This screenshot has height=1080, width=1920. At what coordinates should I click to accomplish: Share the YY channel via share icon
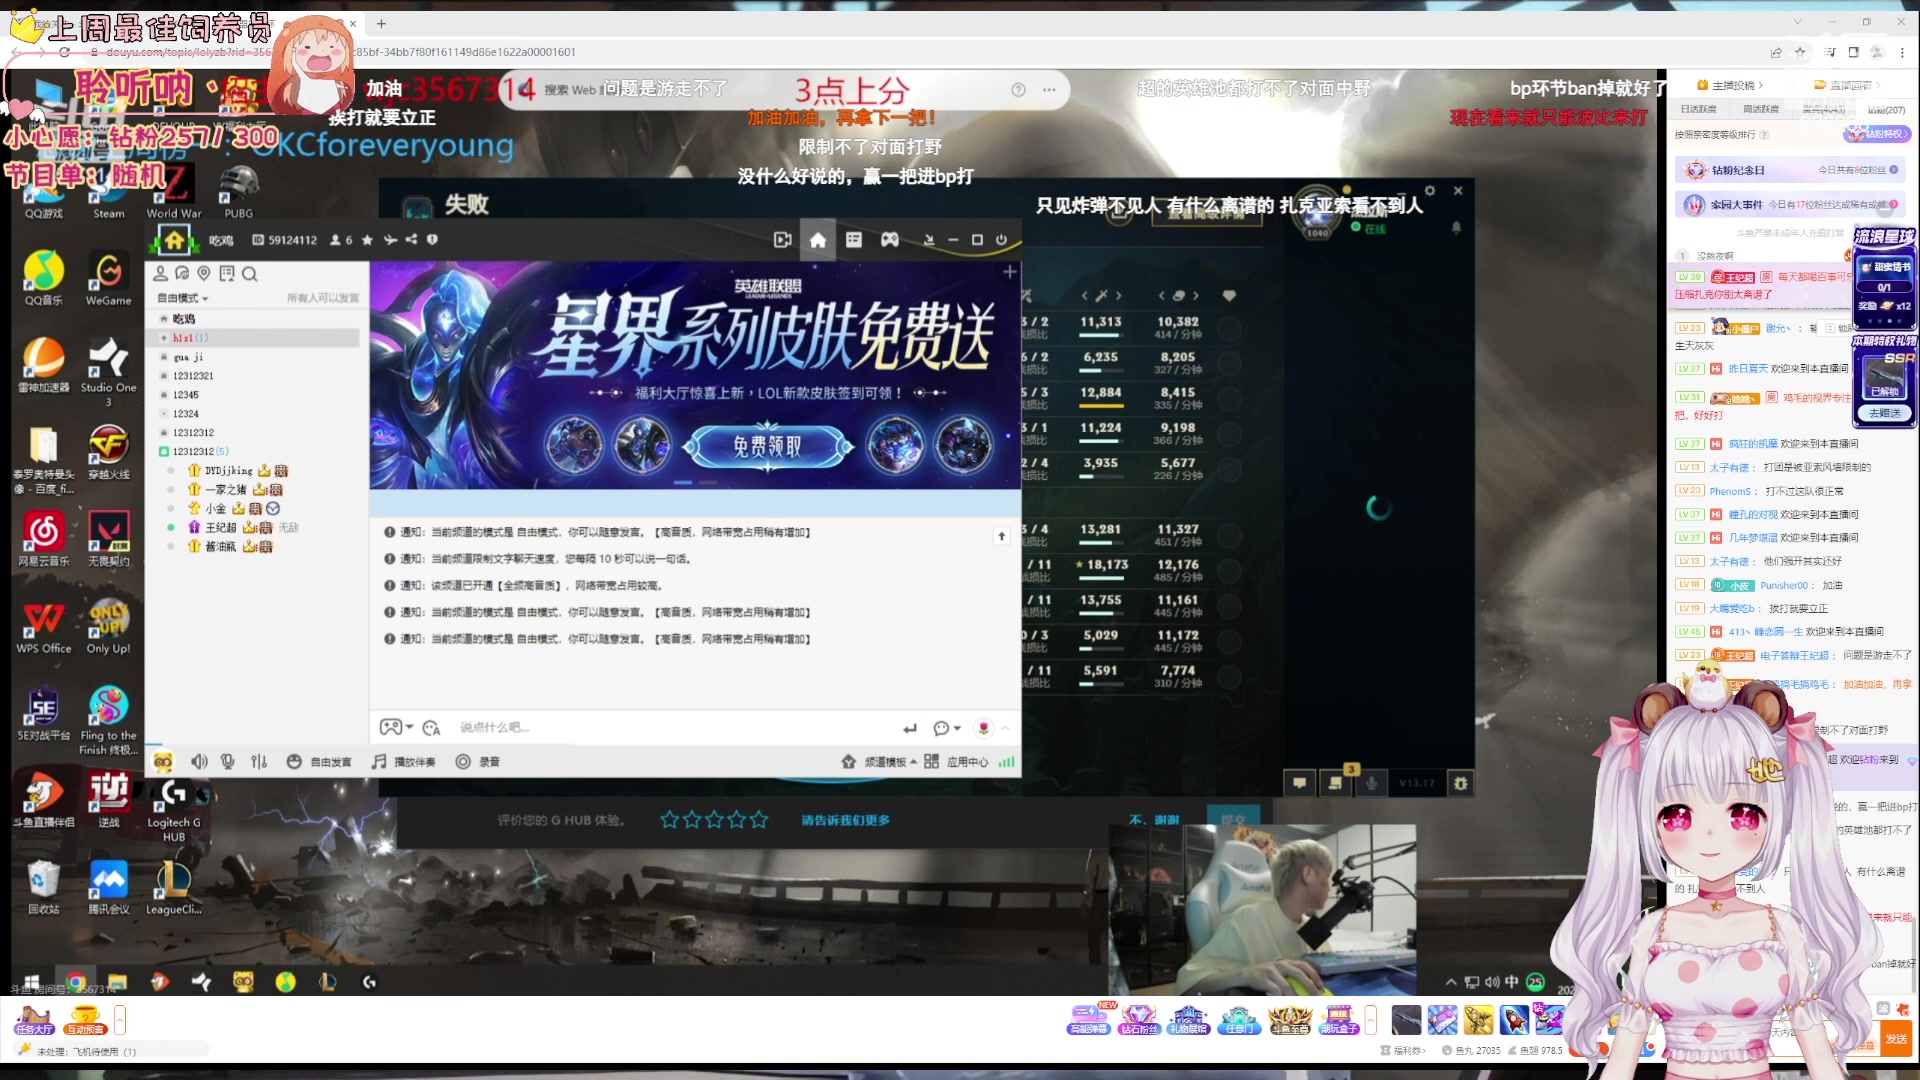pyautogui.click(x=411, y=240)
